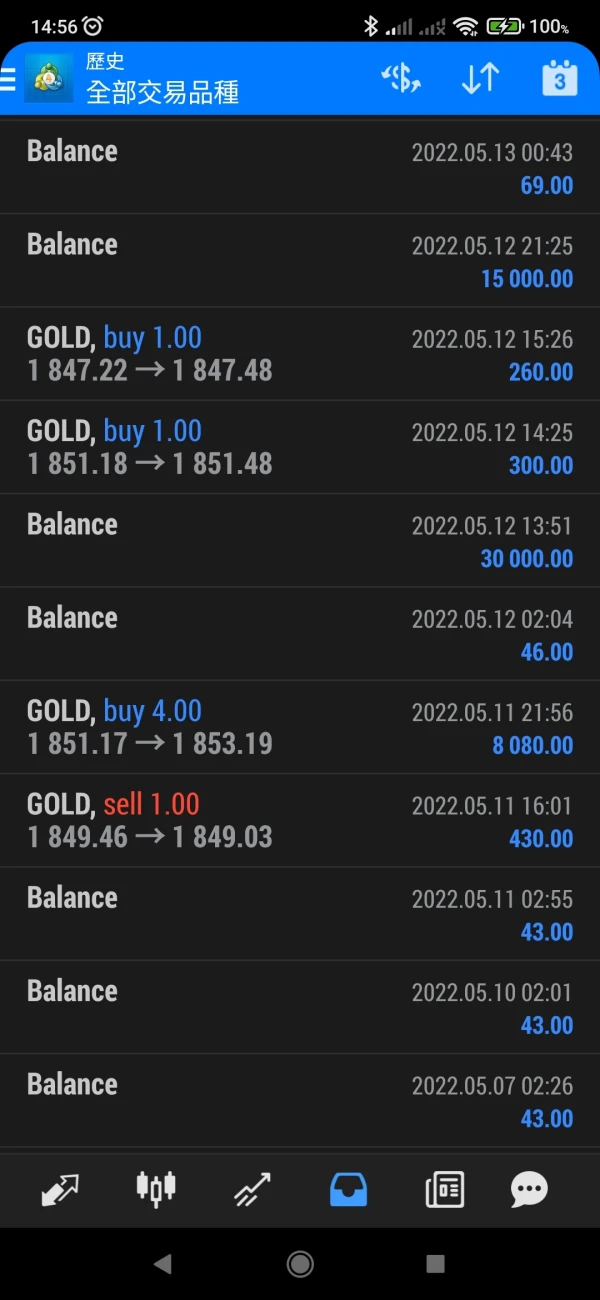Tap the GOLD buy trade with 260.00 profit
Viewport: 600px width, 1300px height.
[300, 354]
